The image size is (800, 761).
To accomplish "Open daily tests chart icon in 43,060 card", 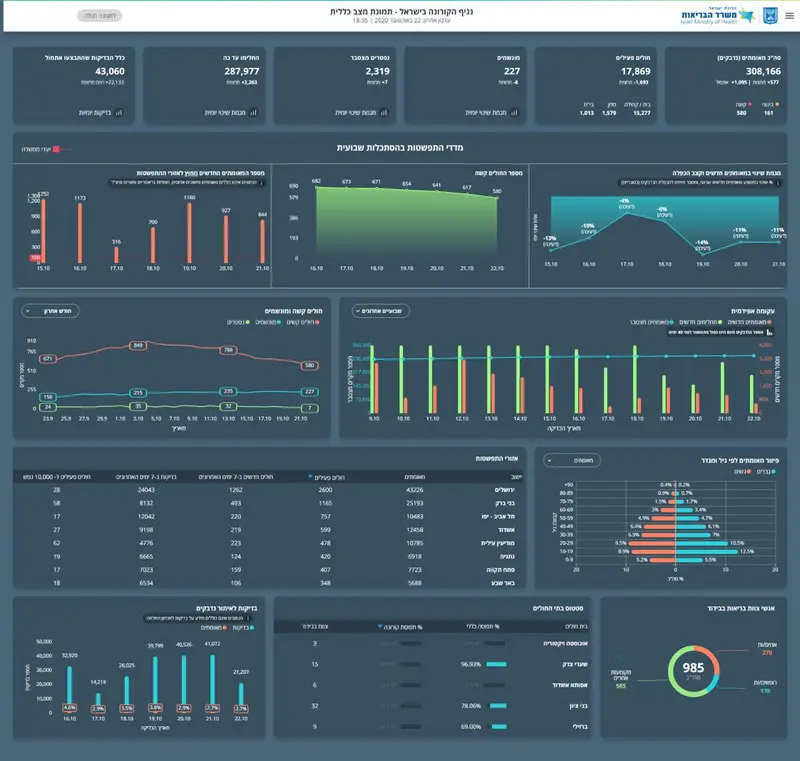I will [119, 112].
